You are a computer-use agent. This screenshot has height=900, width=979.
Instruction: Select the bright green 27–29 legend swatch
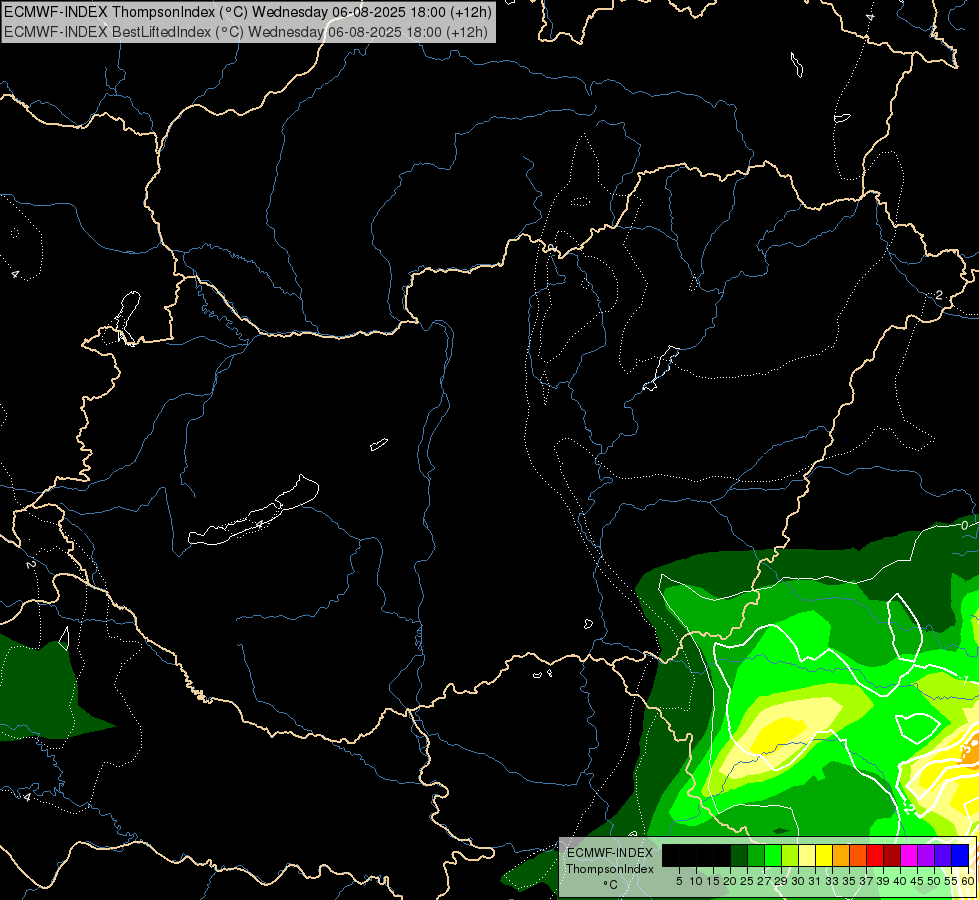click(773, 855)
